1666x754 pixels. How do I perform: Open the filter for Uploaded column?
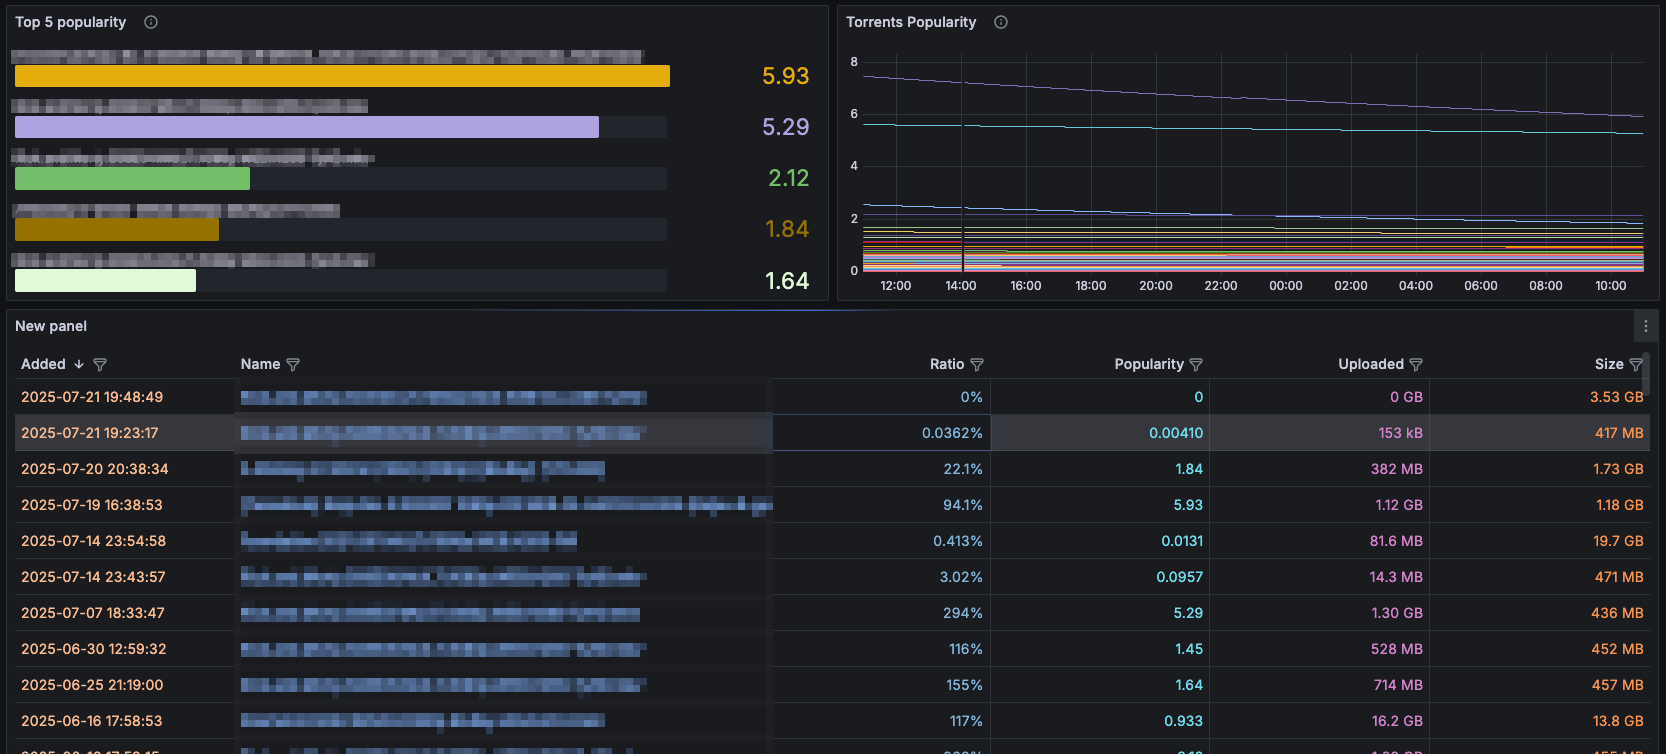click(1416, 365)
